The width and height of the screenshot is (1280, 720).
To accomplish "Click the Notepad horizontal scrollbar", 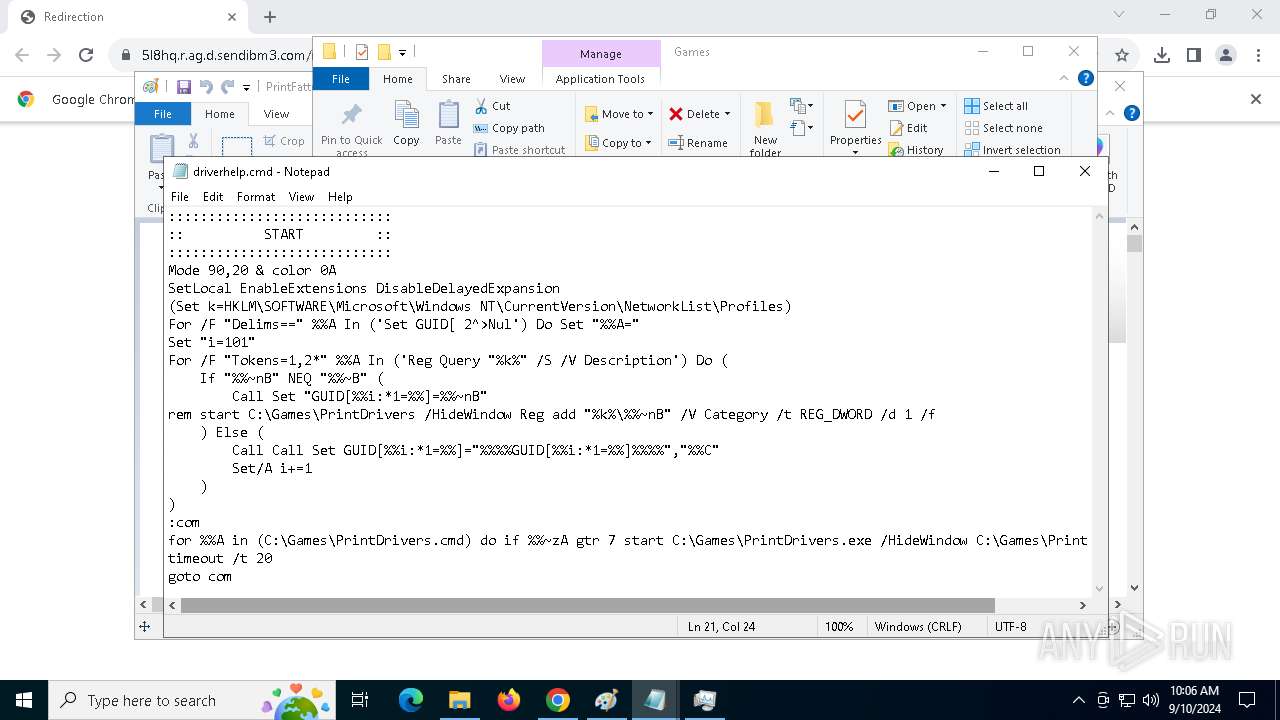I will tap(588, 605).
